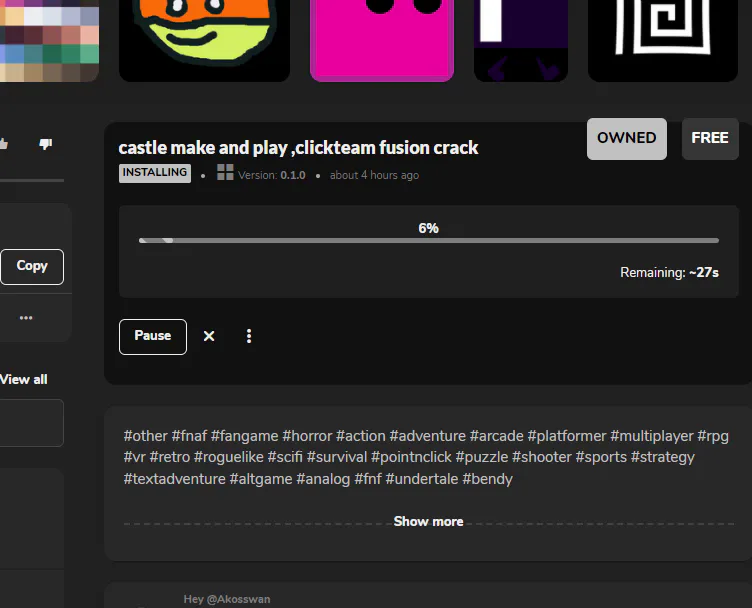Click the #multiplayer hashtag
This screenshot has height=608, width=752.
pyautogui.click(x=652, y=436)
